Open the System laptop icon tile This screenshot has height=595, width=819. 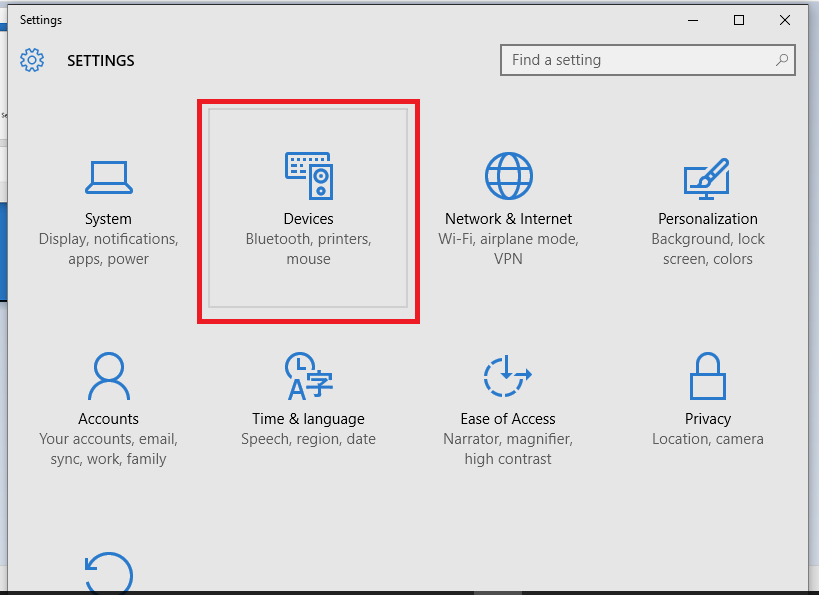point(109,177)
